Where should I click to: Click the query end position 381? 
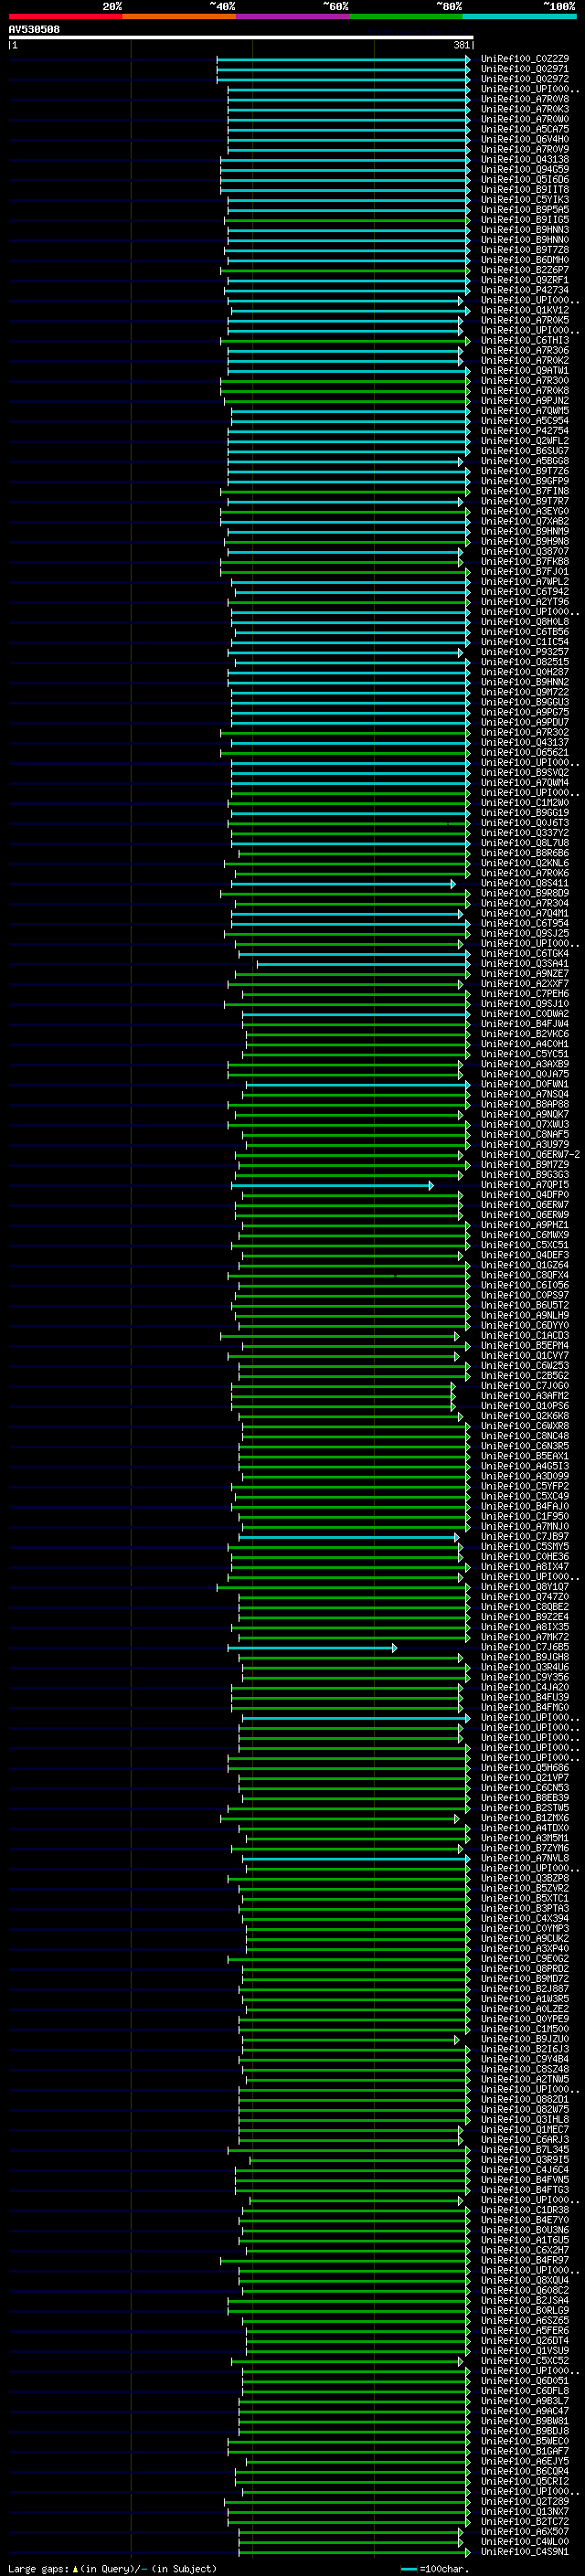461,45
